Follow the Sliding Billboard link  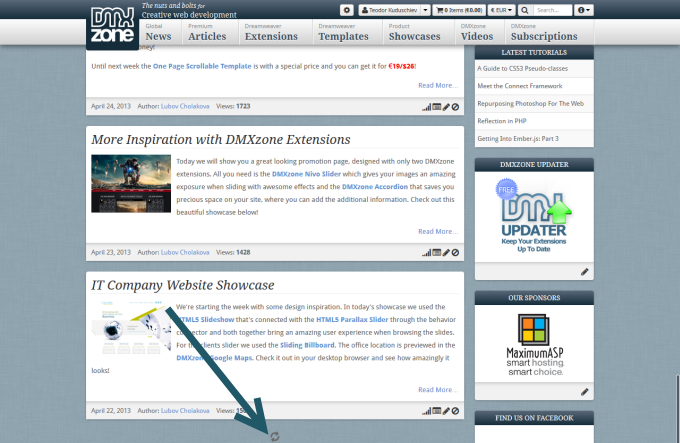click(x=307, y=345)
